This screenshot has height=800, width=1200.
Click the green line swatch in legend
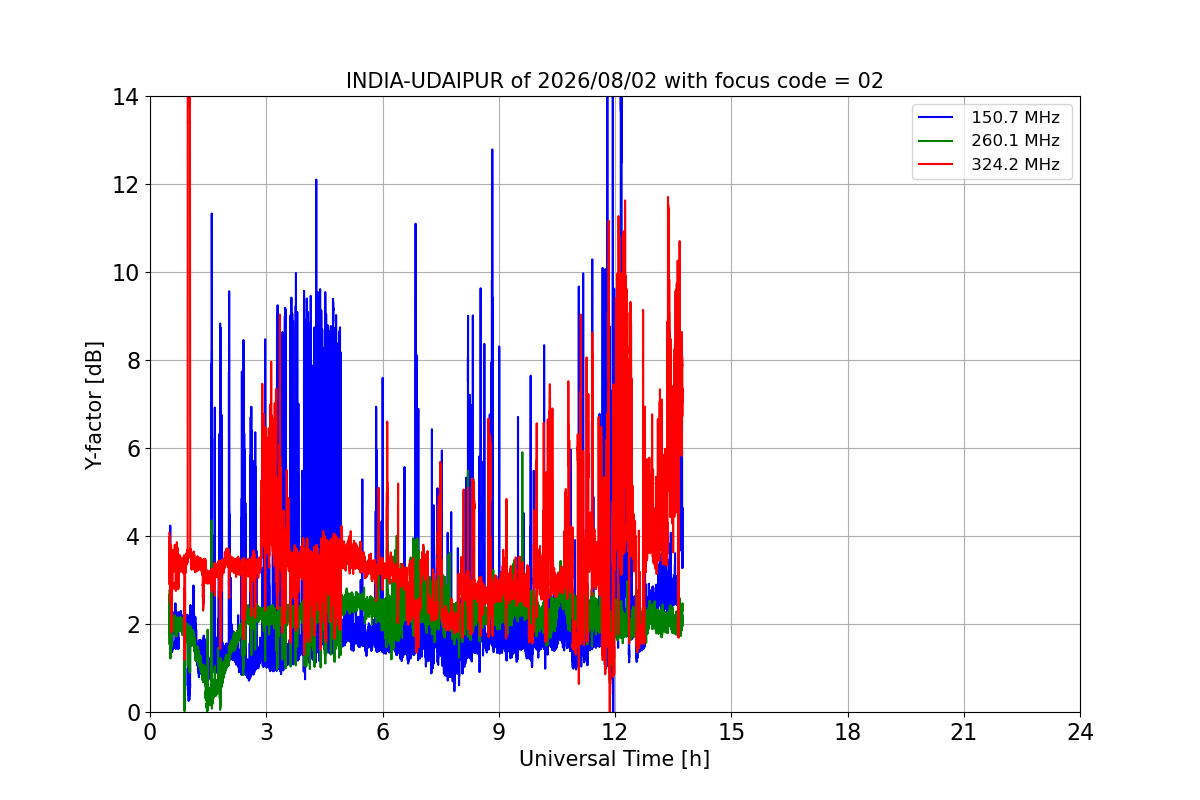pos(938,141)
